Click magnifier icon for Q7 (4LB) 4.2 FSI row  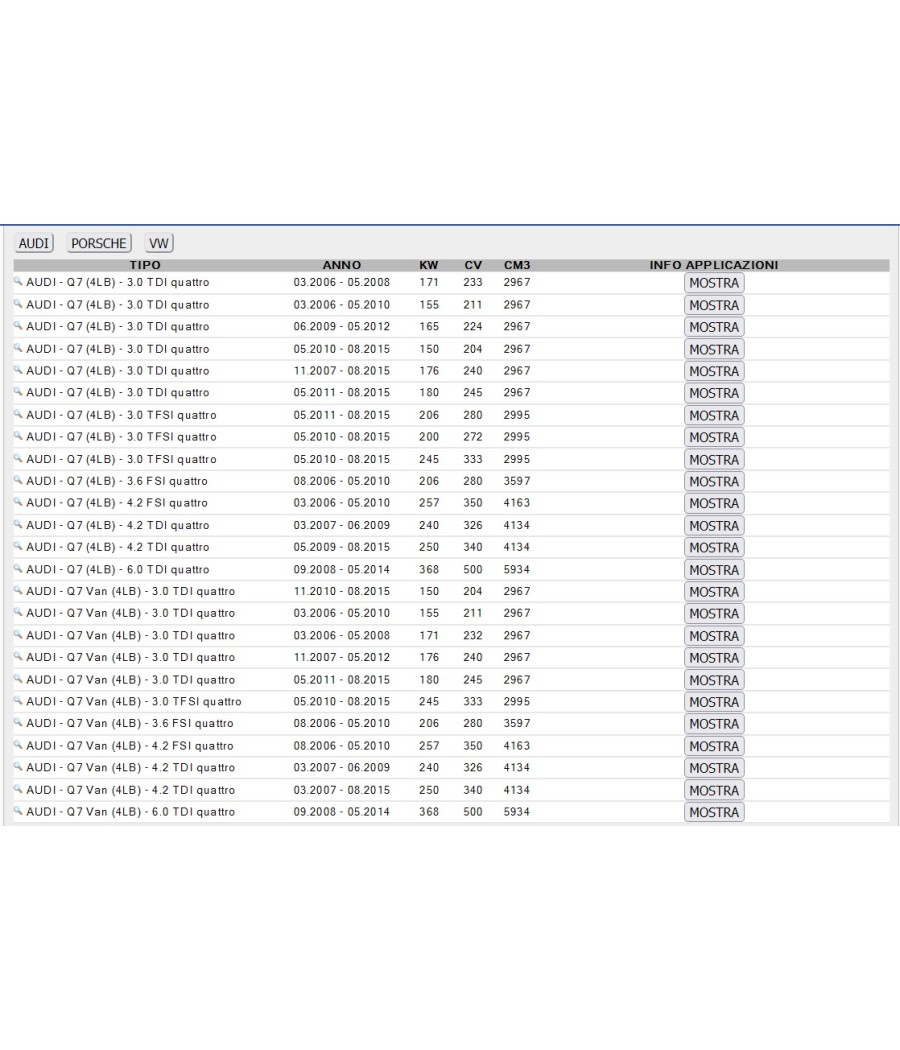click(x=18, y=503)
